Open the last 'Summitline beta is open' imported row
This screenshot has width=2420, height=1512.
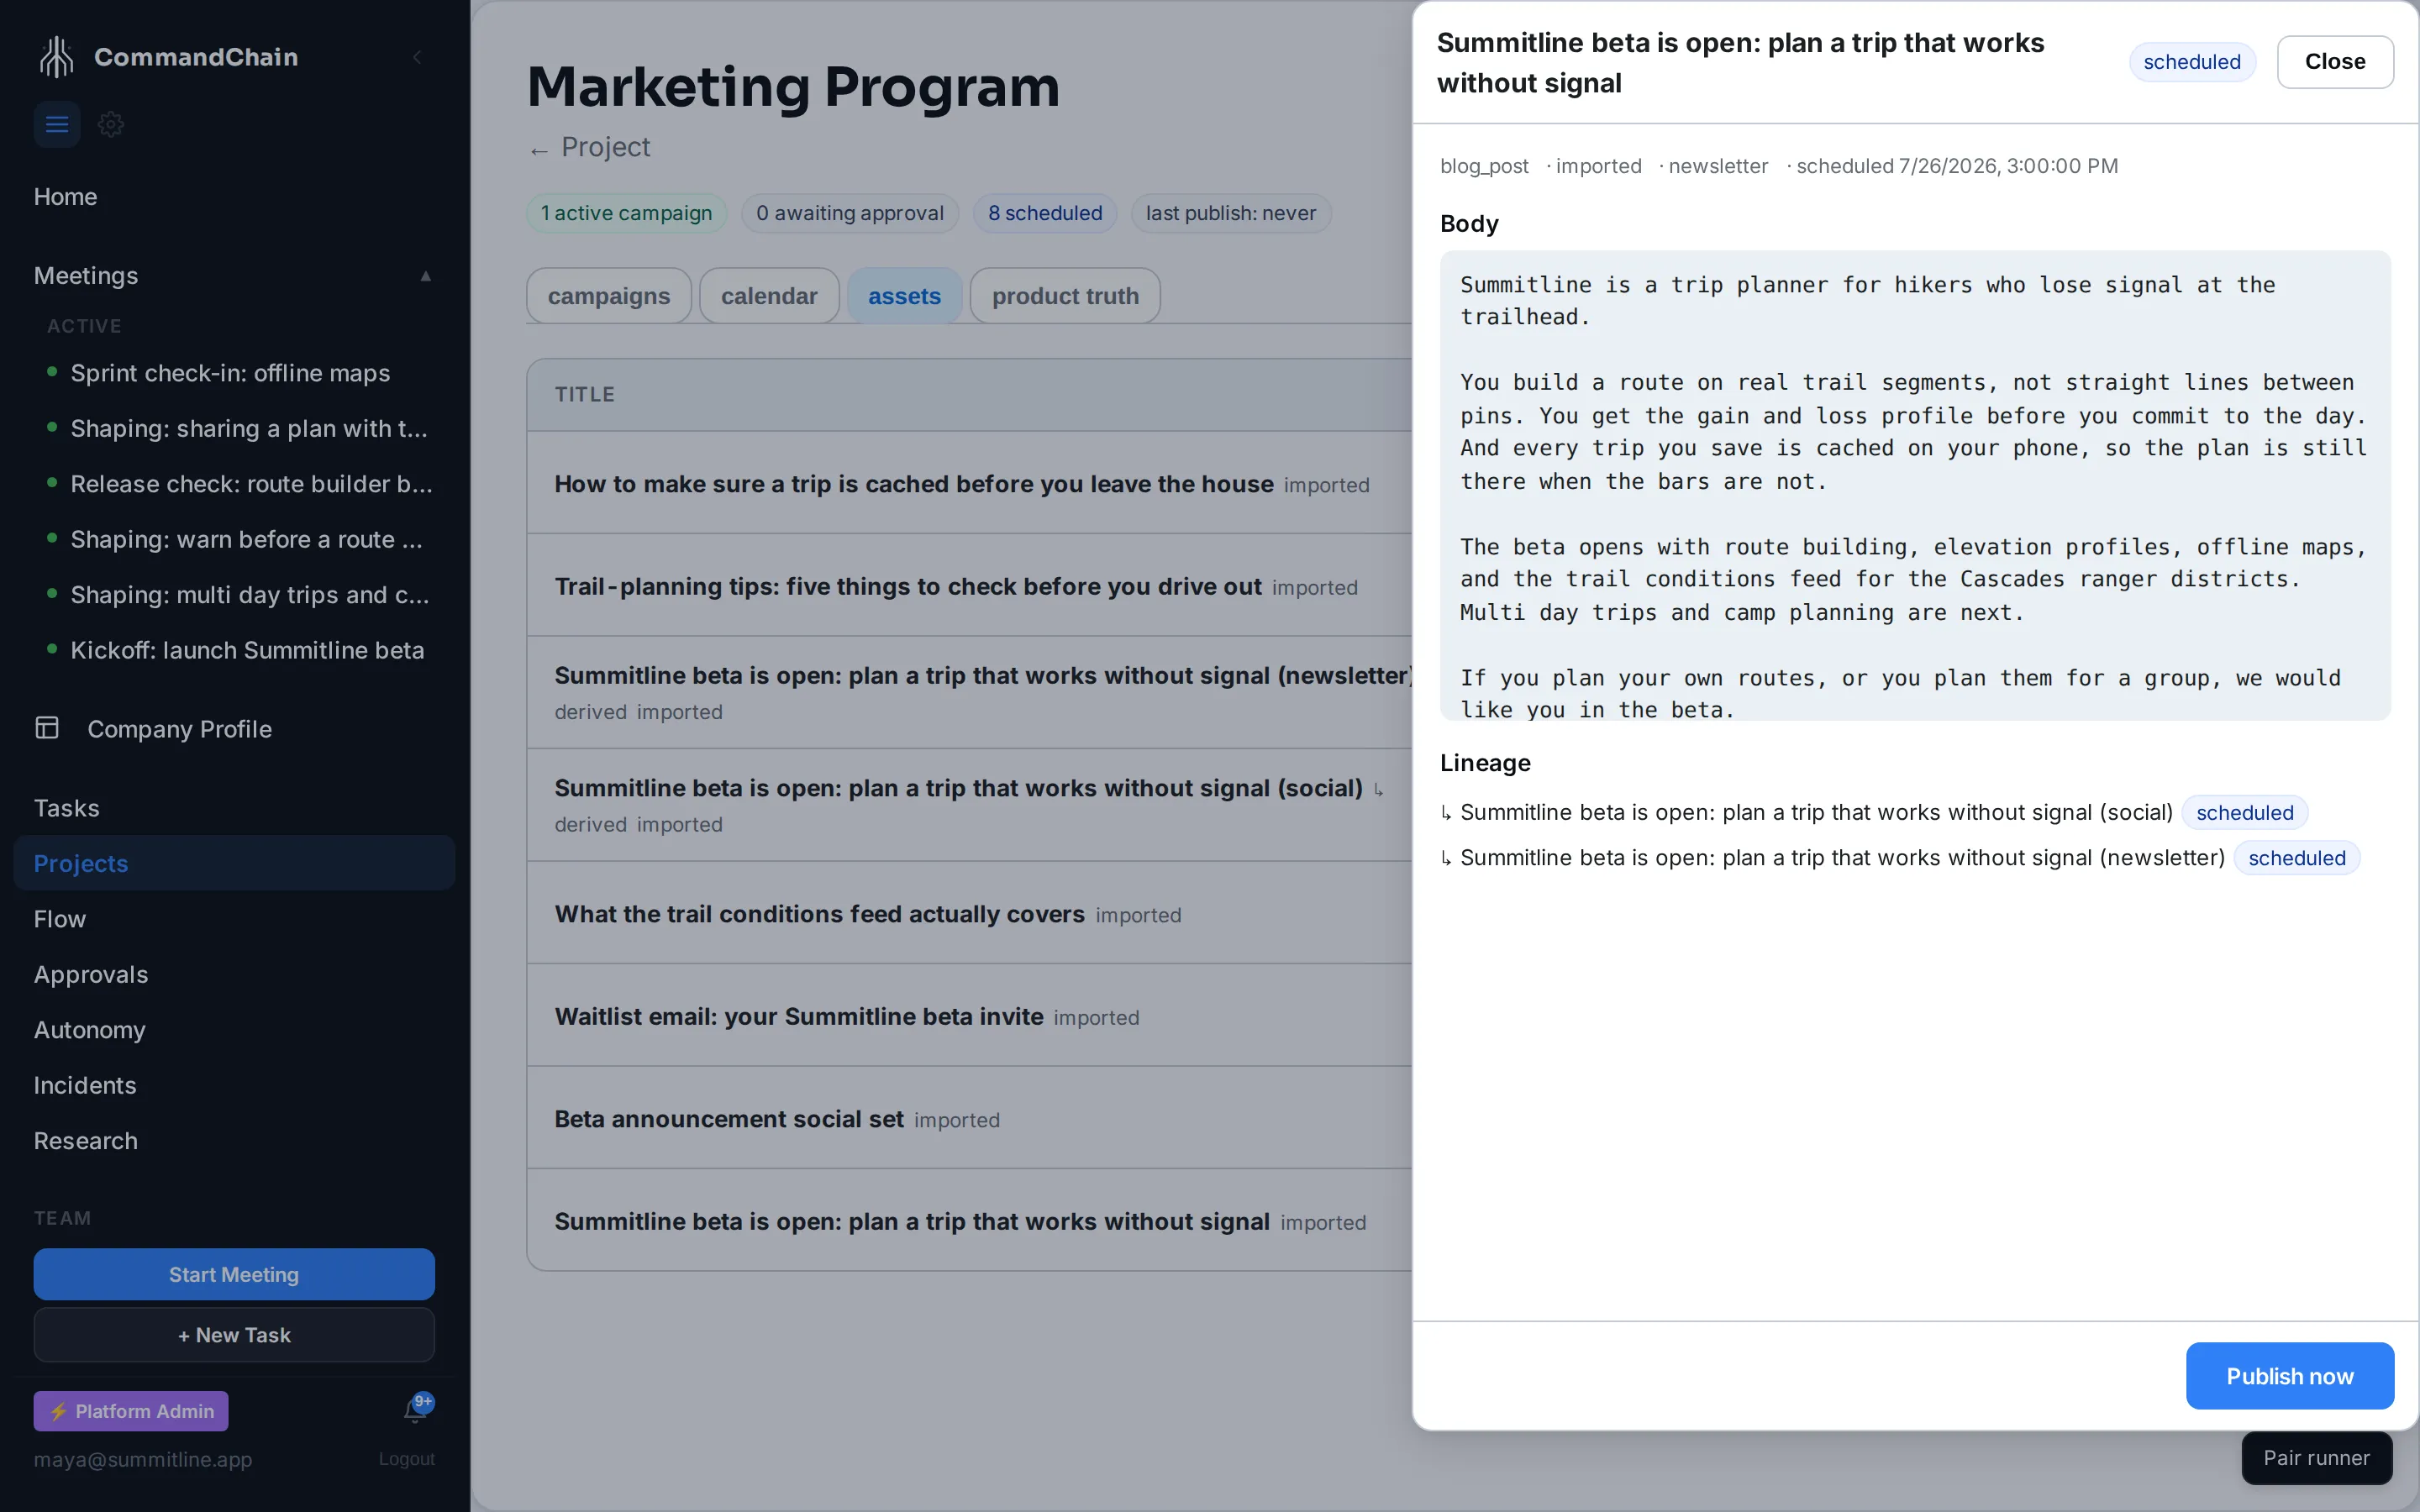click(969, 1221)
